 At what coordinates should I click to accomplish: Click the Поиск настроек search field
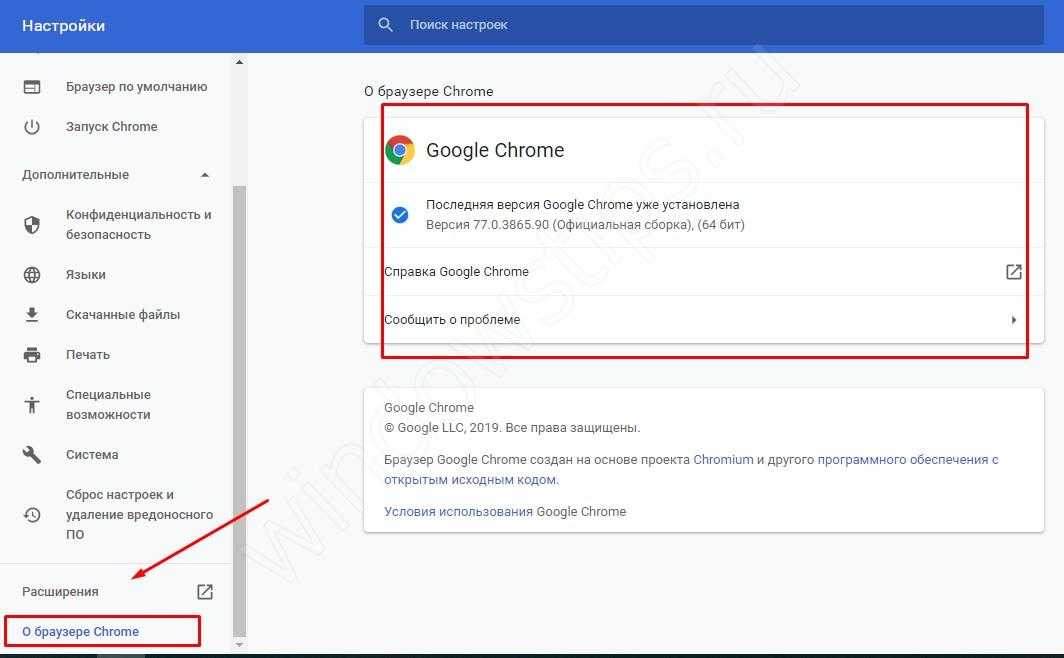point(700,25)
